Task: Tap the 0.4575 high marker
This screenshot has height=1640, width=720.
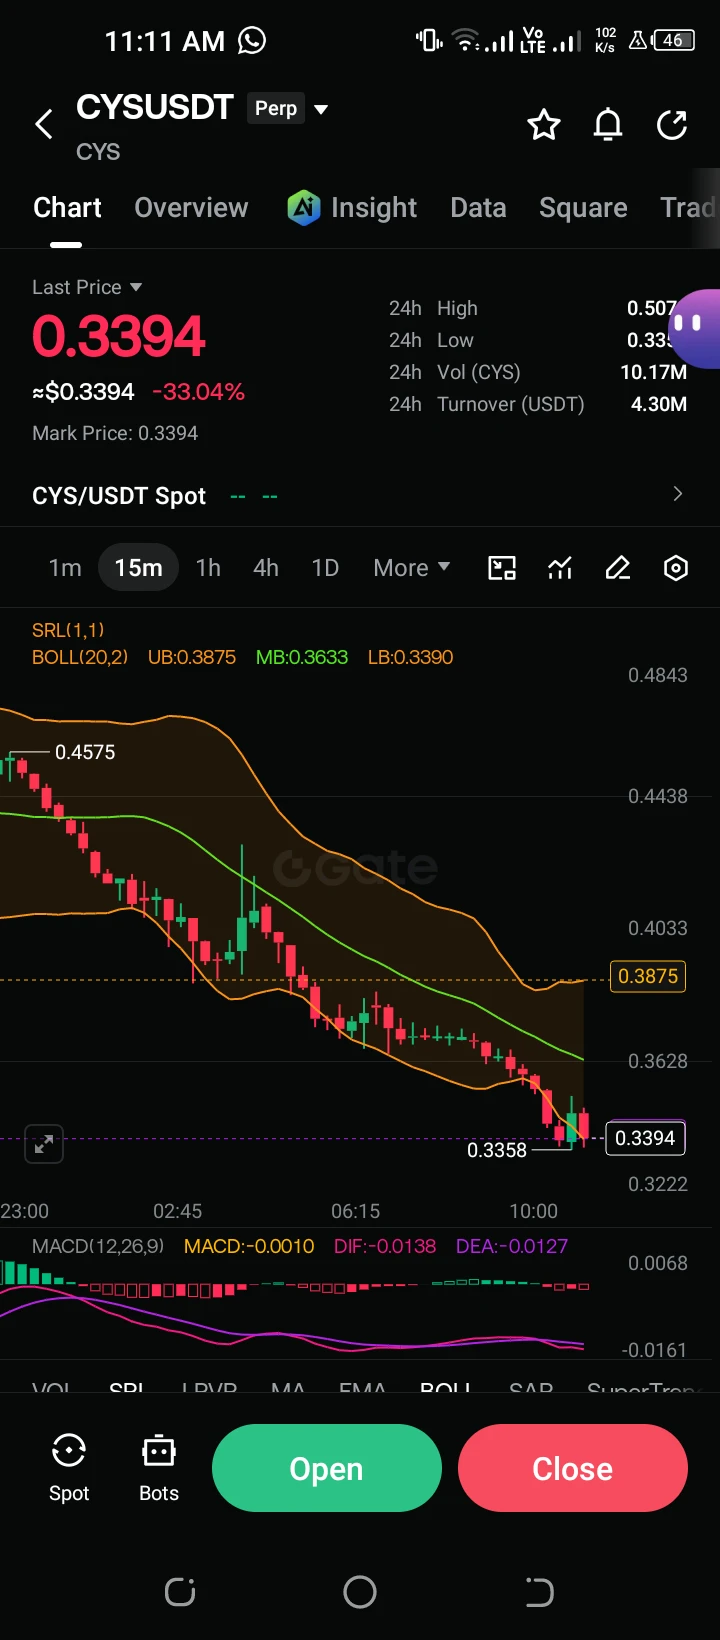Action: point(85,752)
